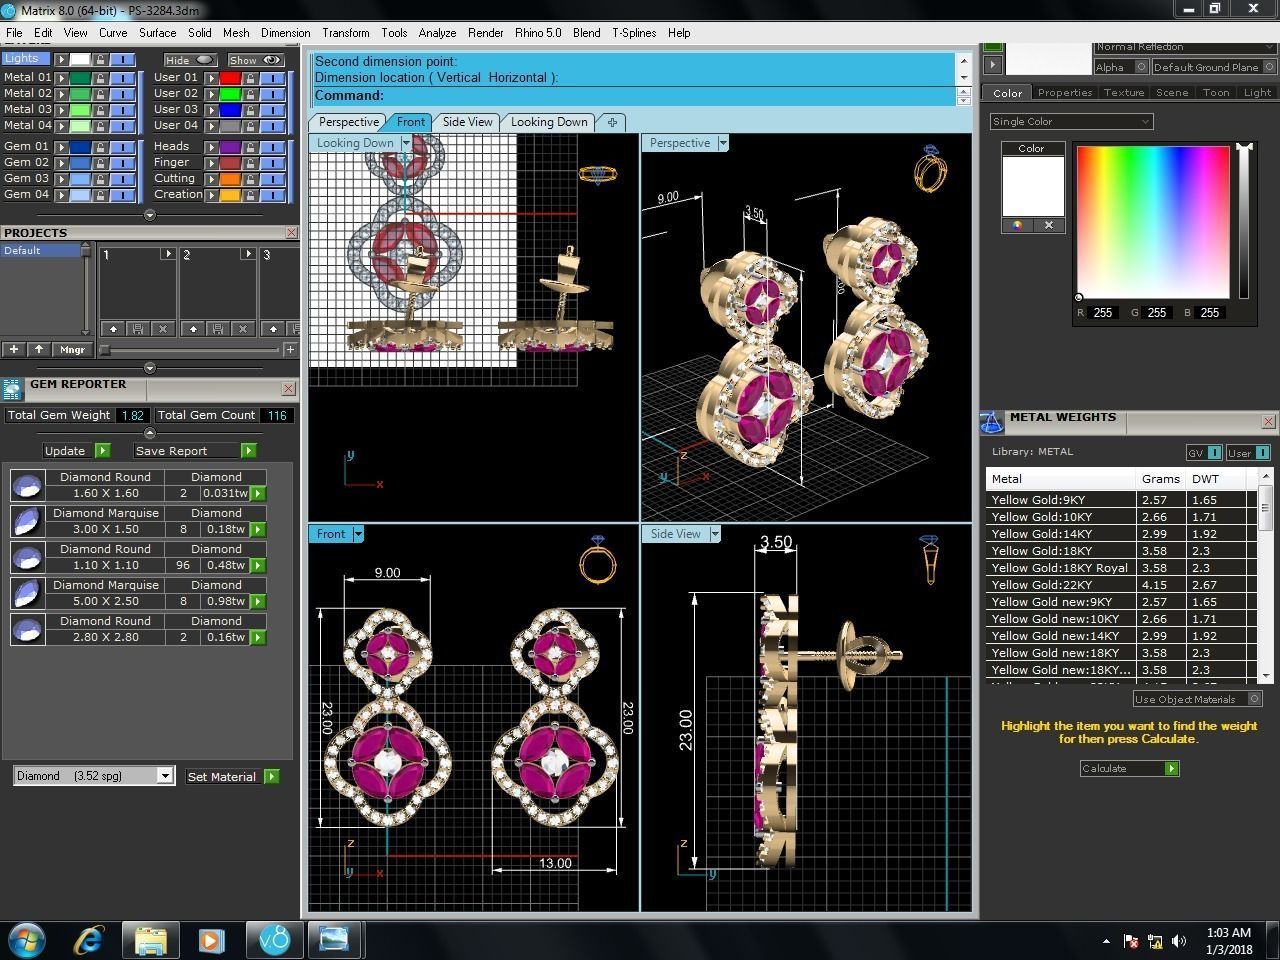Click green arrow on 0.48tw gem row

pos(258,565)
